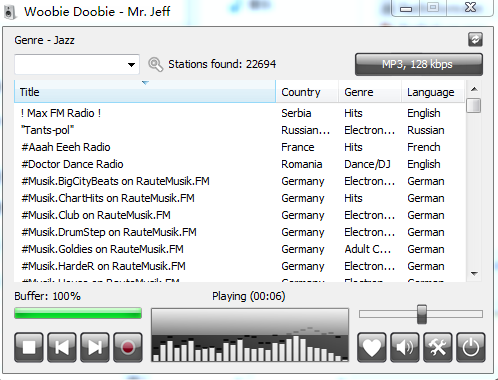Image resolution: width=498 pixels, height=380 pixels.
Task: Click the 'Playing (00:06)' status text
Action: [249, 296]
